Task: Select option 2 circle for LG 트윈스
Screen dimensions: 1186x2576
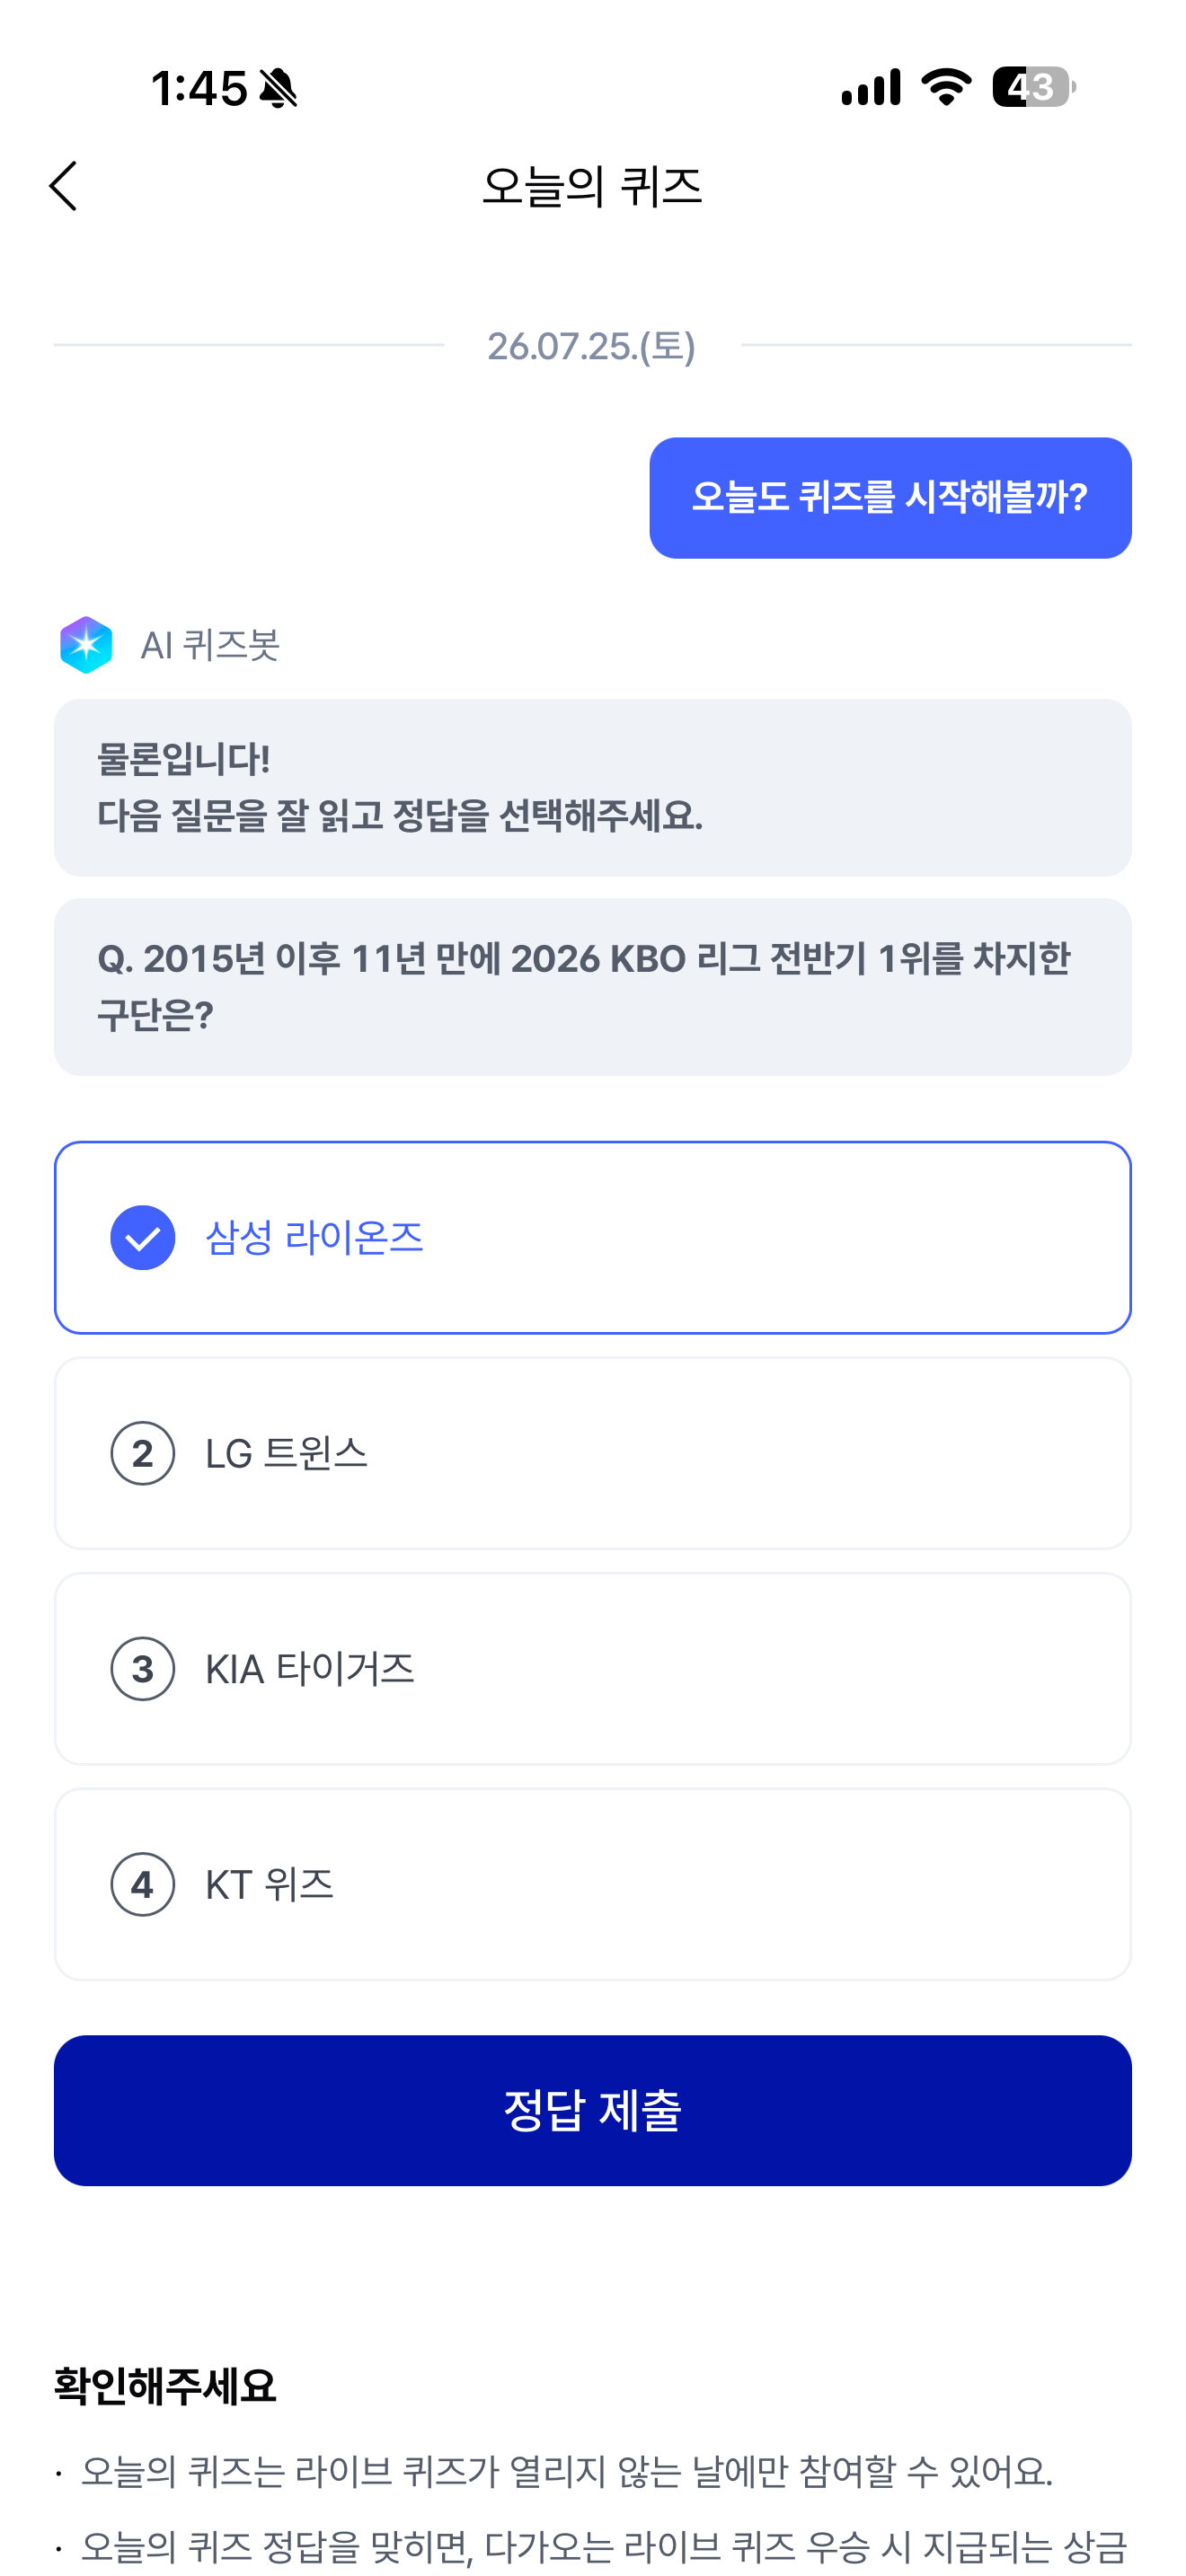Action: (x=143, y=1454)
